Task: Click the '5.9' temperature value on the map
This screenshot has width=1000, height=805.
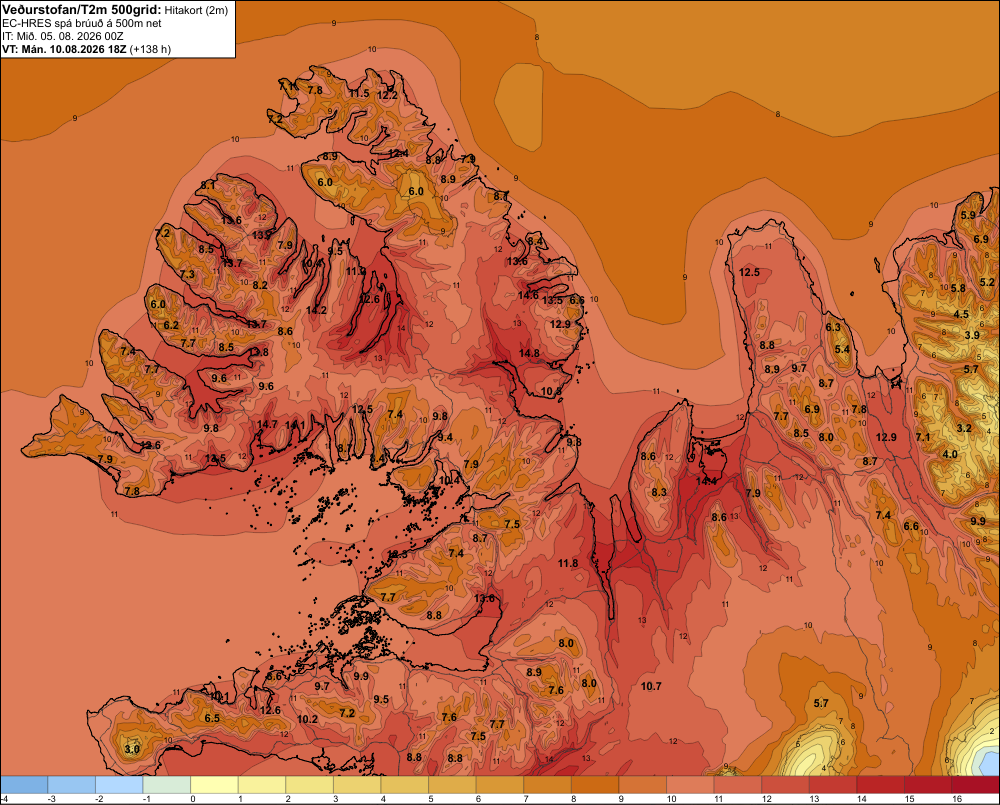Action: point(967,215)
